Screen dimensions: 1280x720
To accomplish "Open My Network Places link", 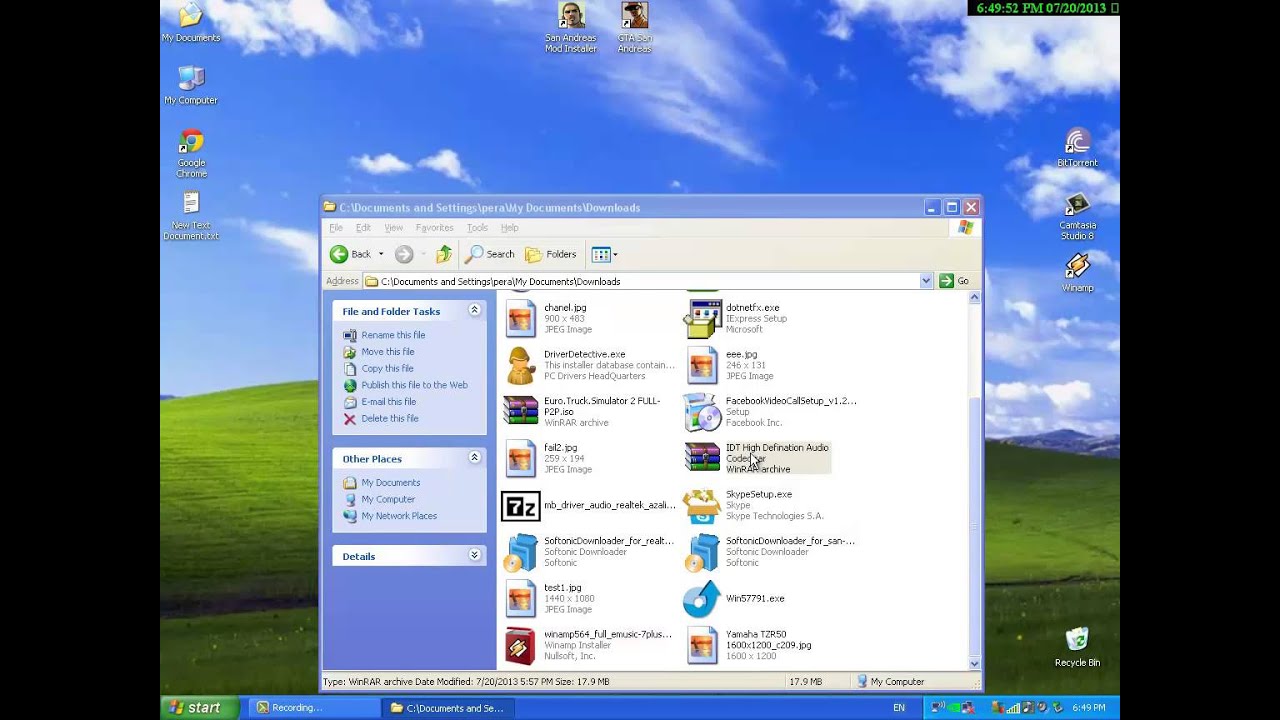I will point(399,516).
